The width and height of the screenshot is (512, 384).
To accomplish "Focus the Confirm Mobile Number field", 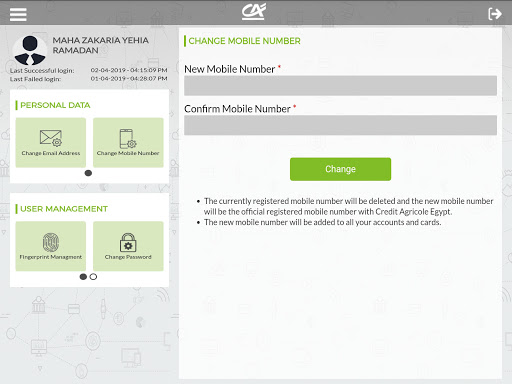I will 340,125.
